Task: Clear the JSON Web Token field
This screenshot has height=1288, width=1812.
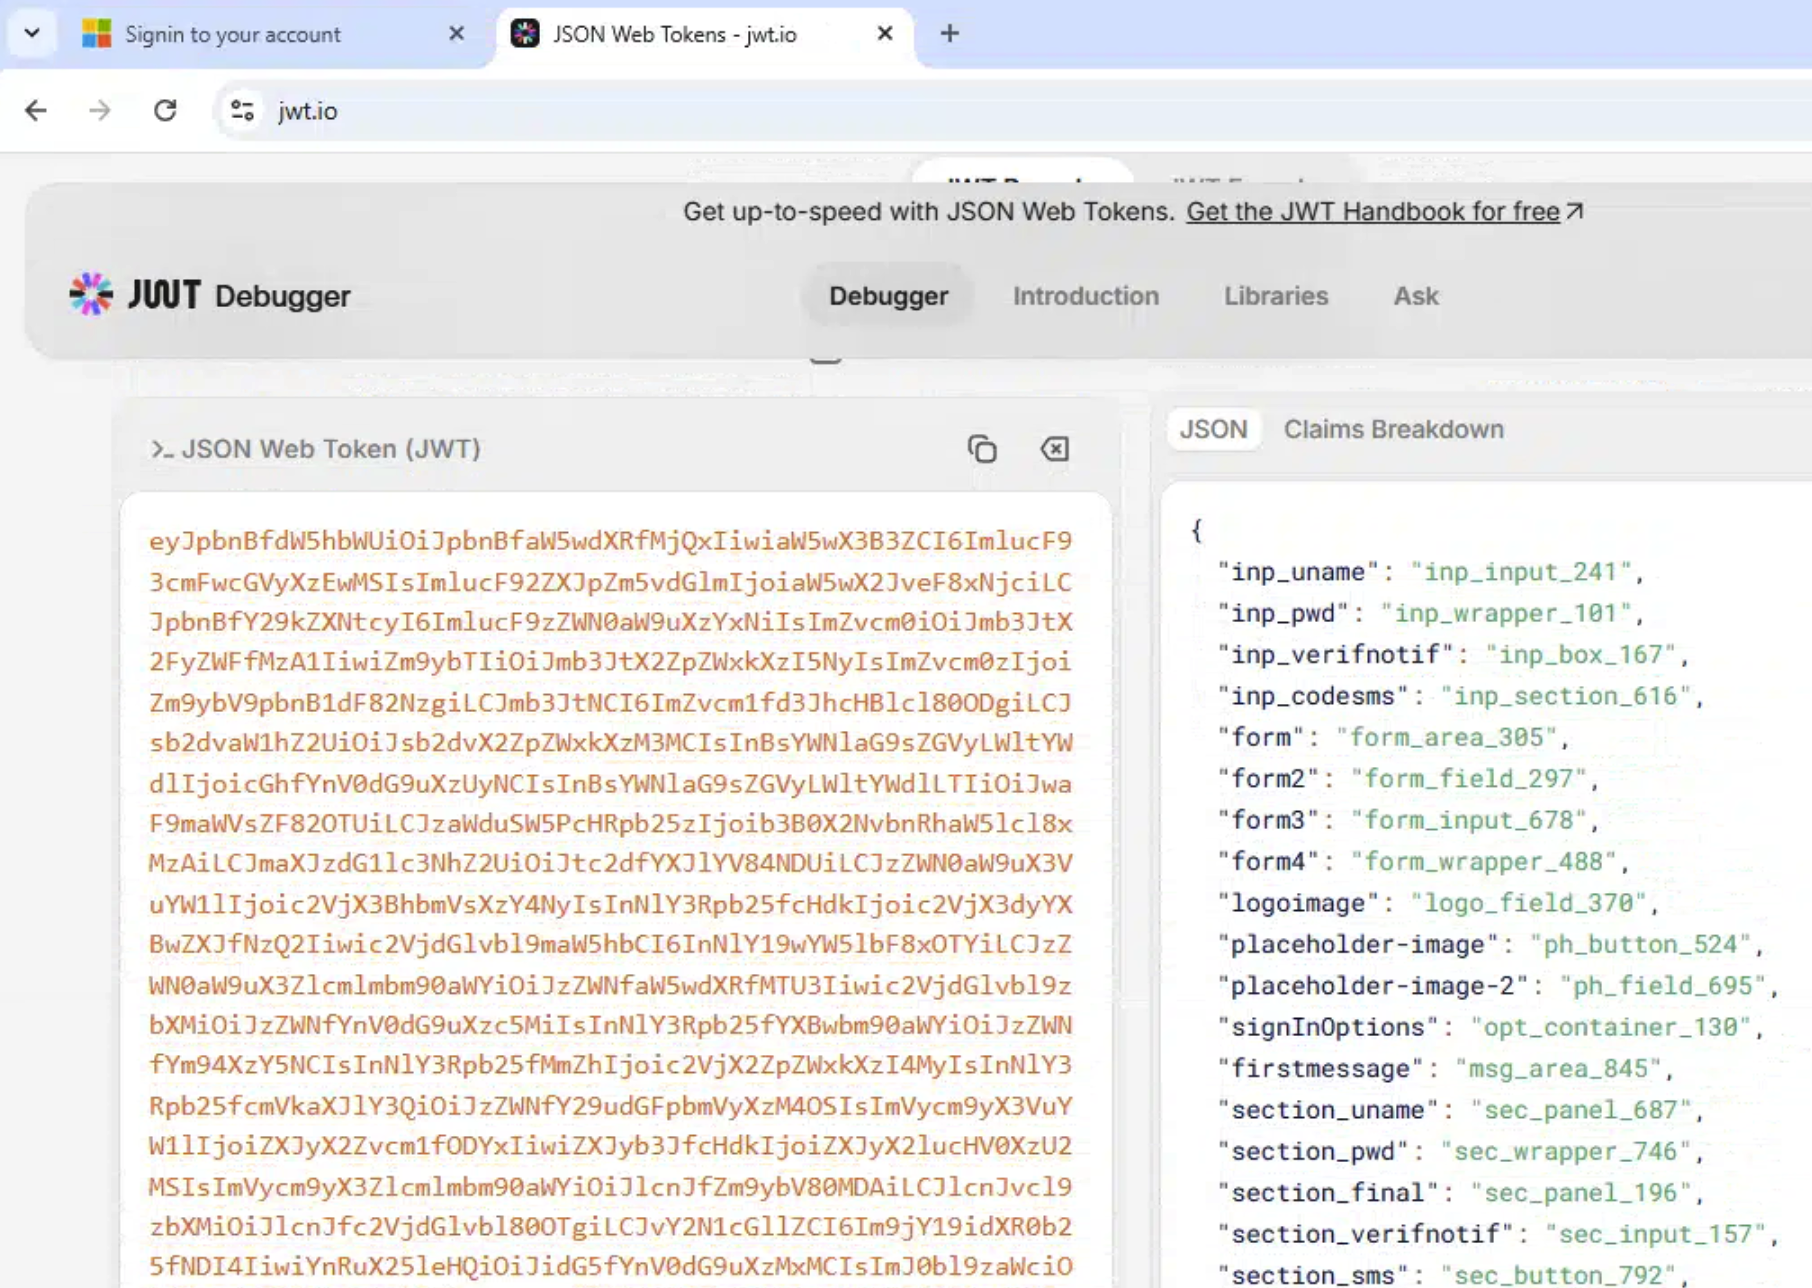Action: (x=1055, y=449)
